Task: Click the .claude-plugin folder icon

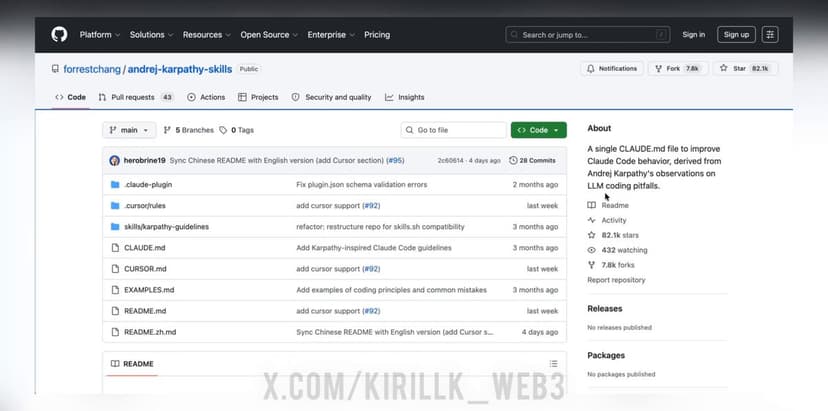Action: coord(115,185)
